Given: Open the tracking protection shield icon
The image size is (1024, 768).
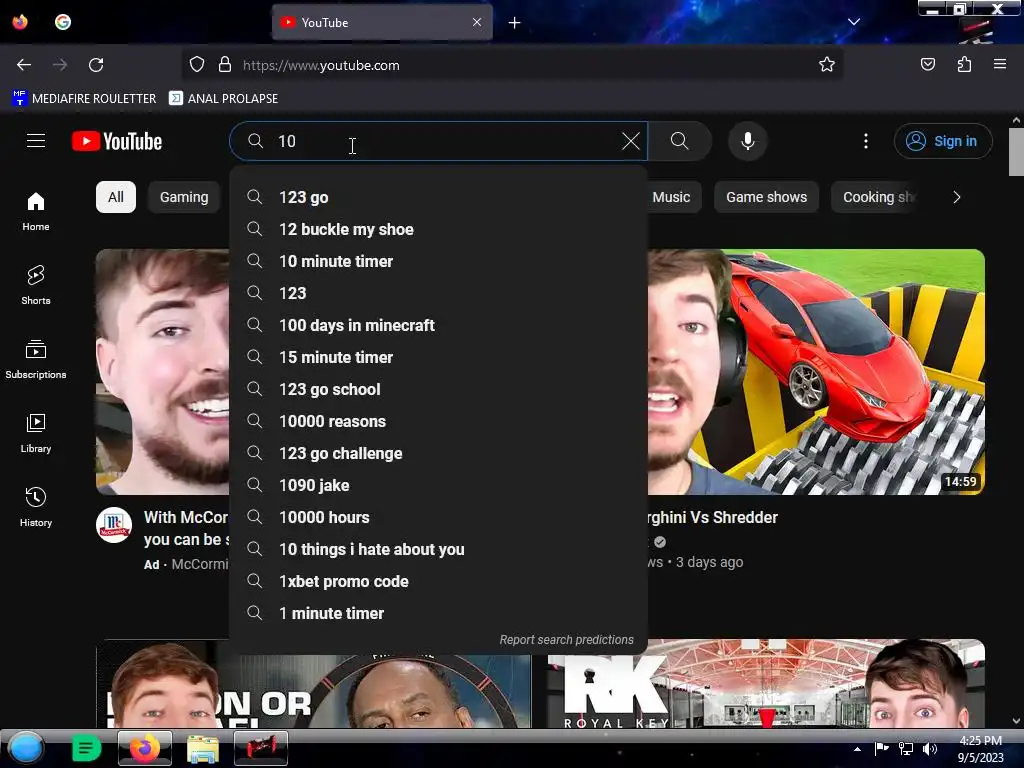Looking at the screenshot, I should tap(197, 65).
